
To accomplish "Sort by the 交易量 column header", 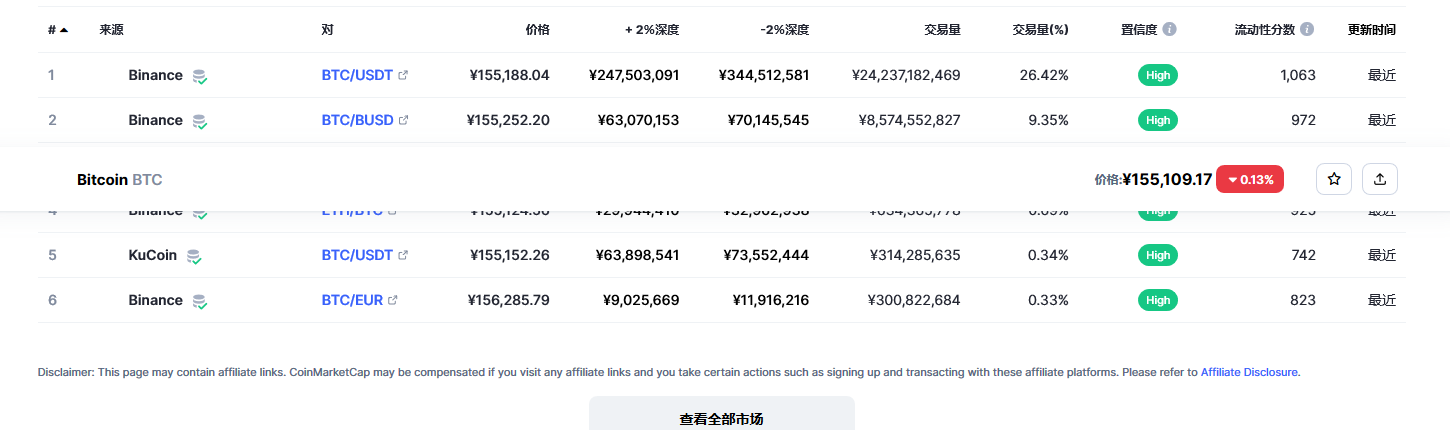I will (942, 30).
